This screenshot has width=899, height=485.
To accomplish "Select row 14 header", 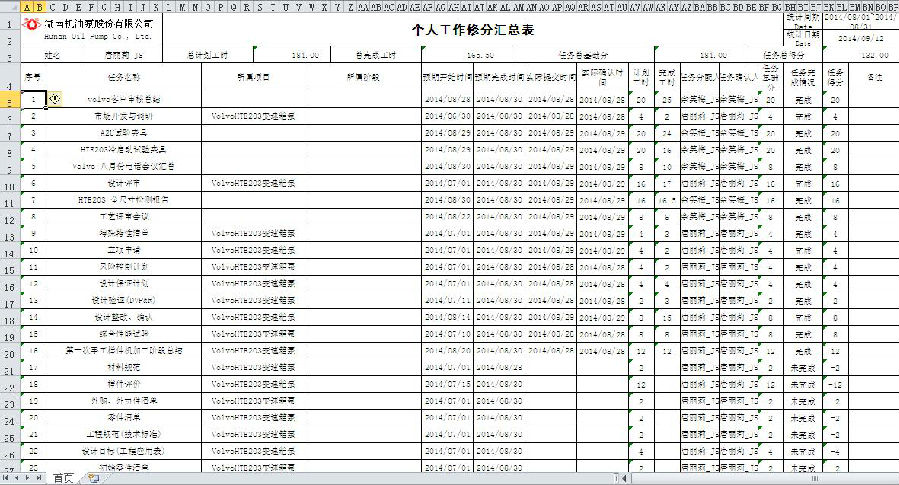I will (10, 253).
